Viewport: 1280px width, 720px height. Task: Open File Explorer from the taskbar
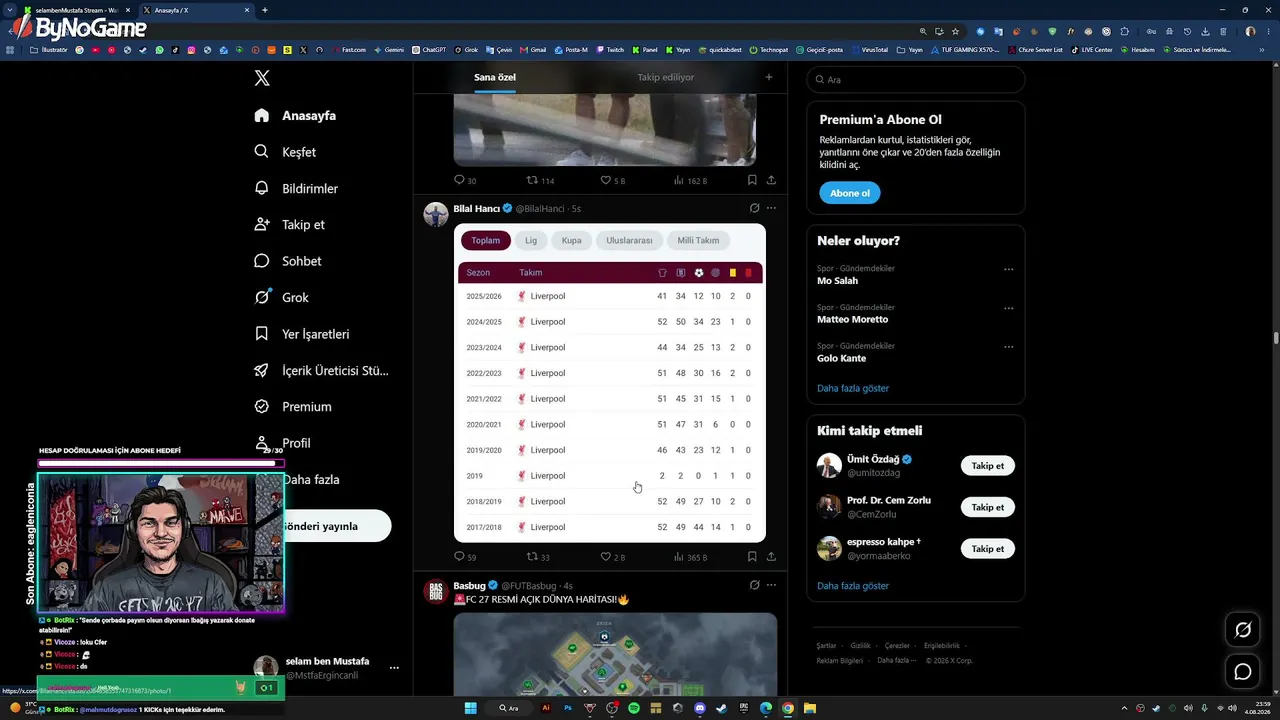tap(810, 708)
